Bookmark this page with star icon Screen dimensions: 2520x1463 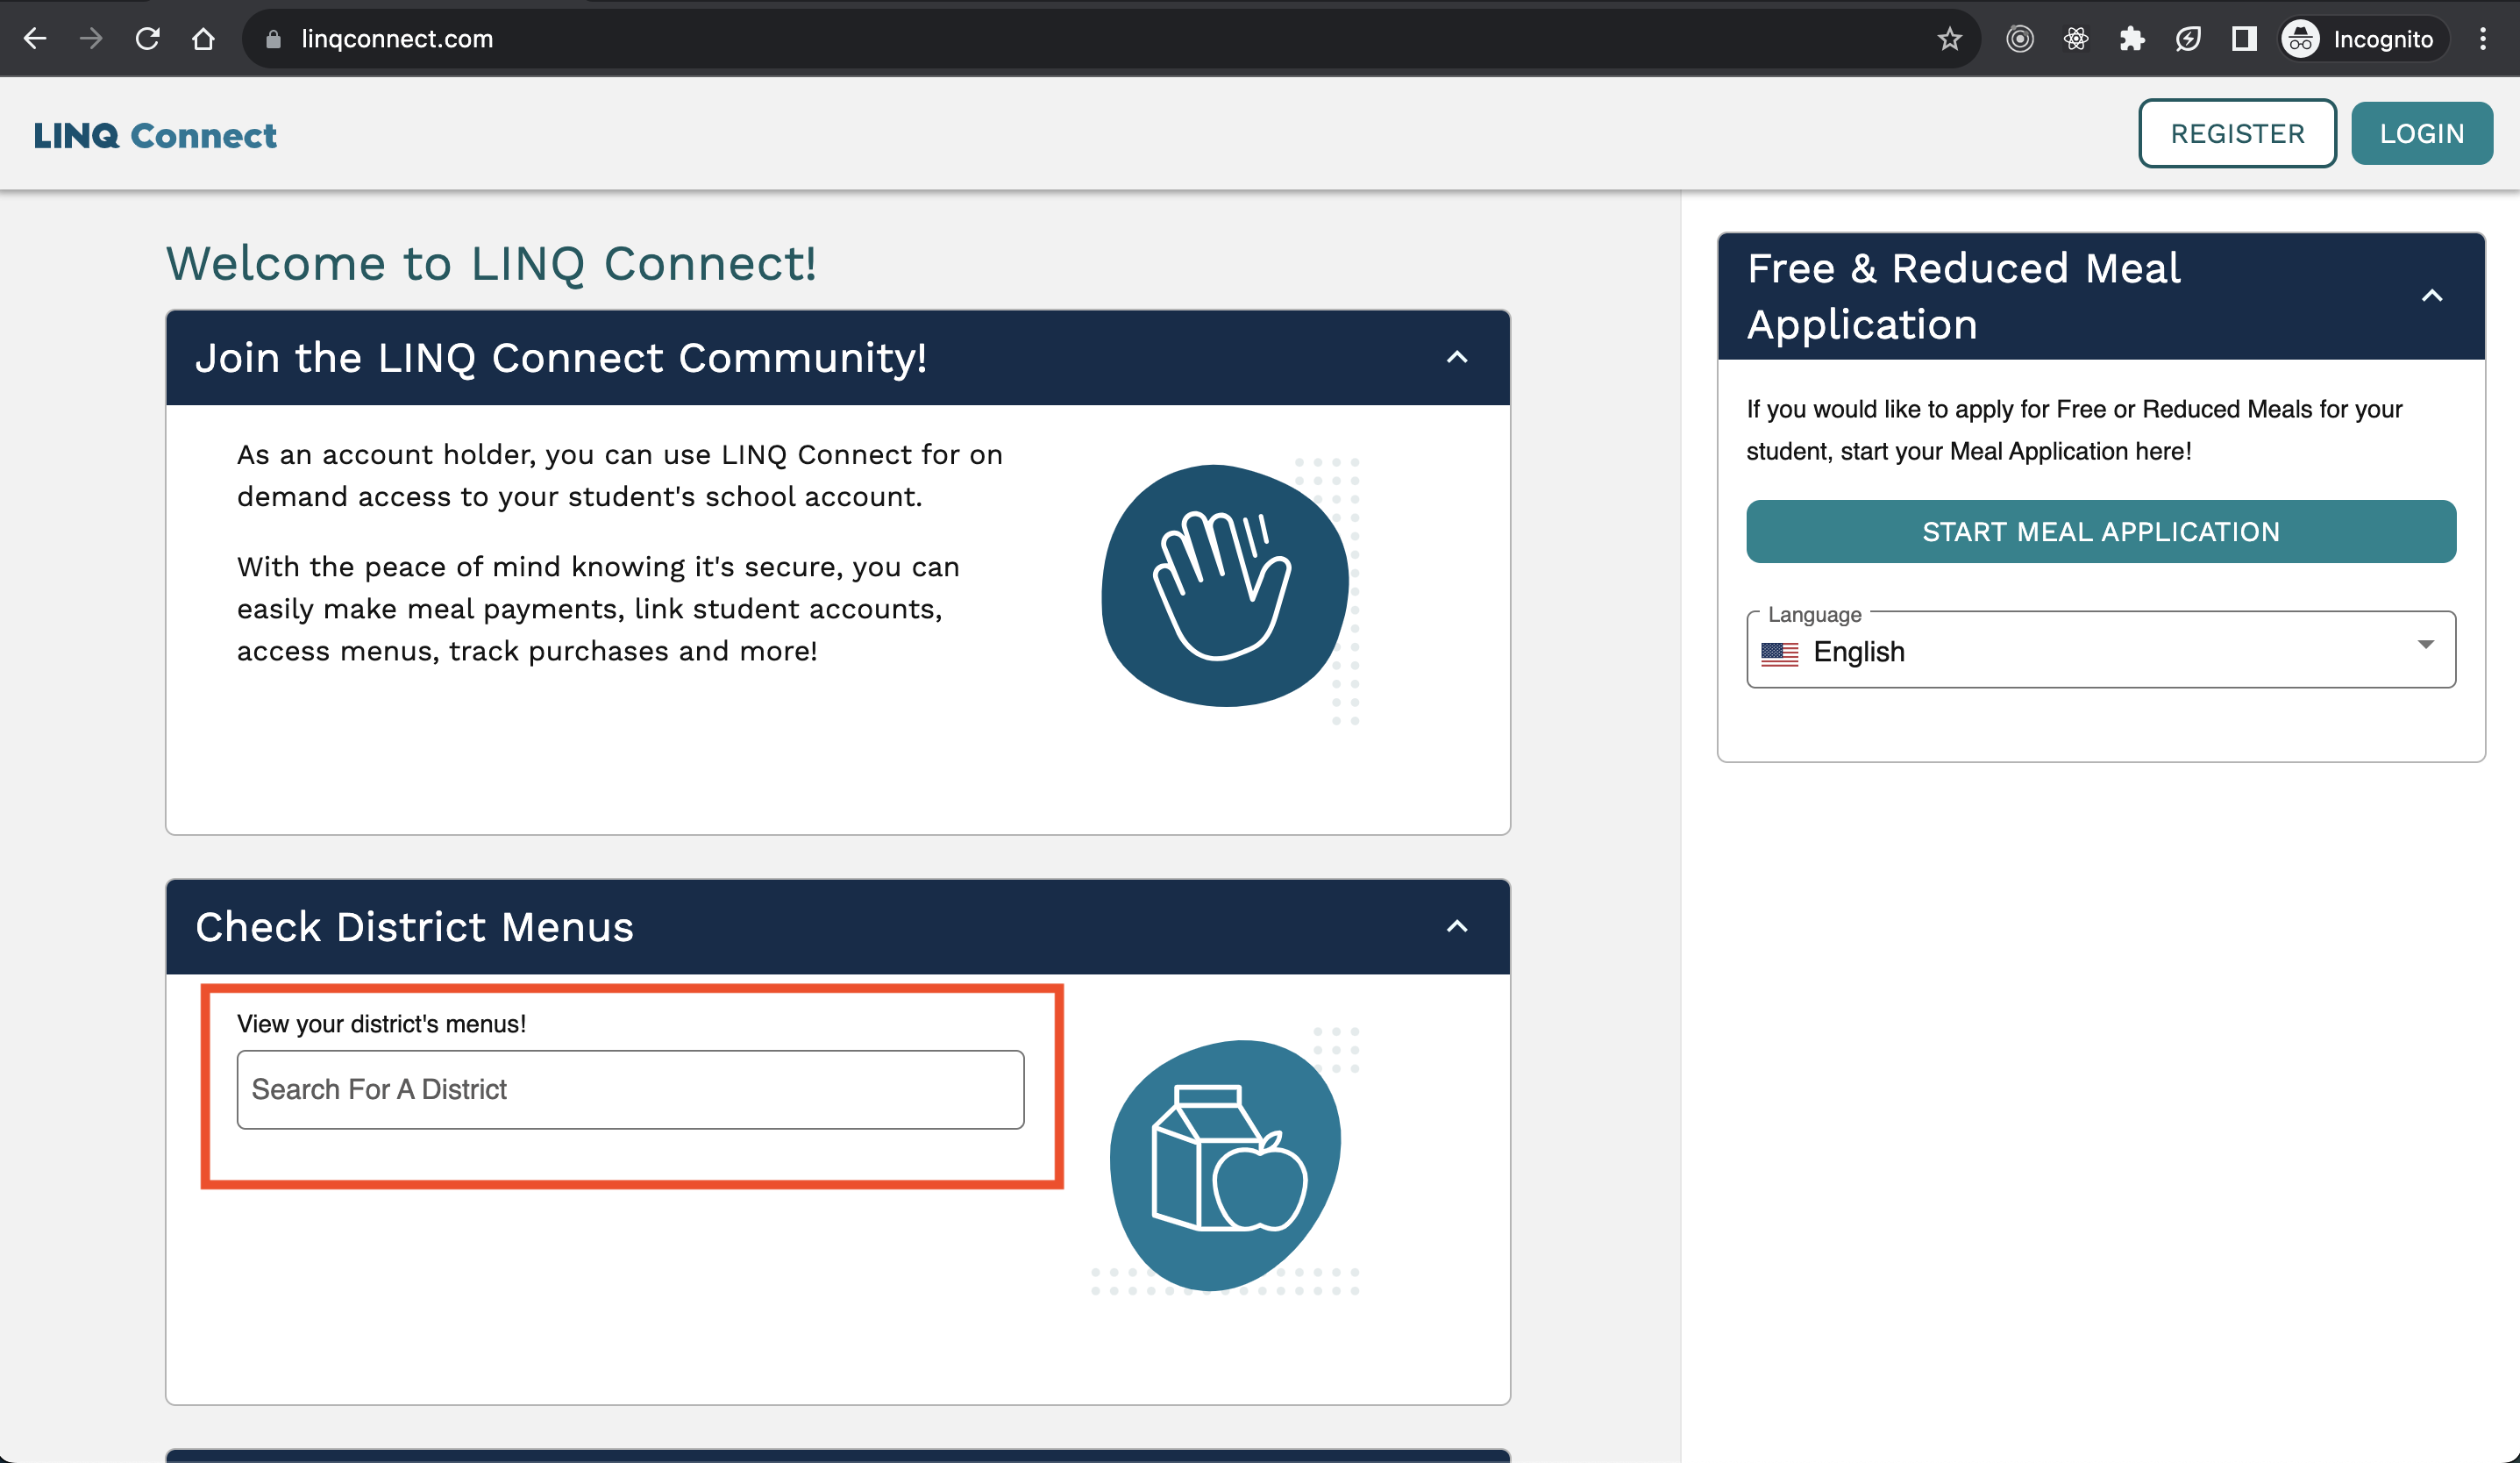(1949, 39)
